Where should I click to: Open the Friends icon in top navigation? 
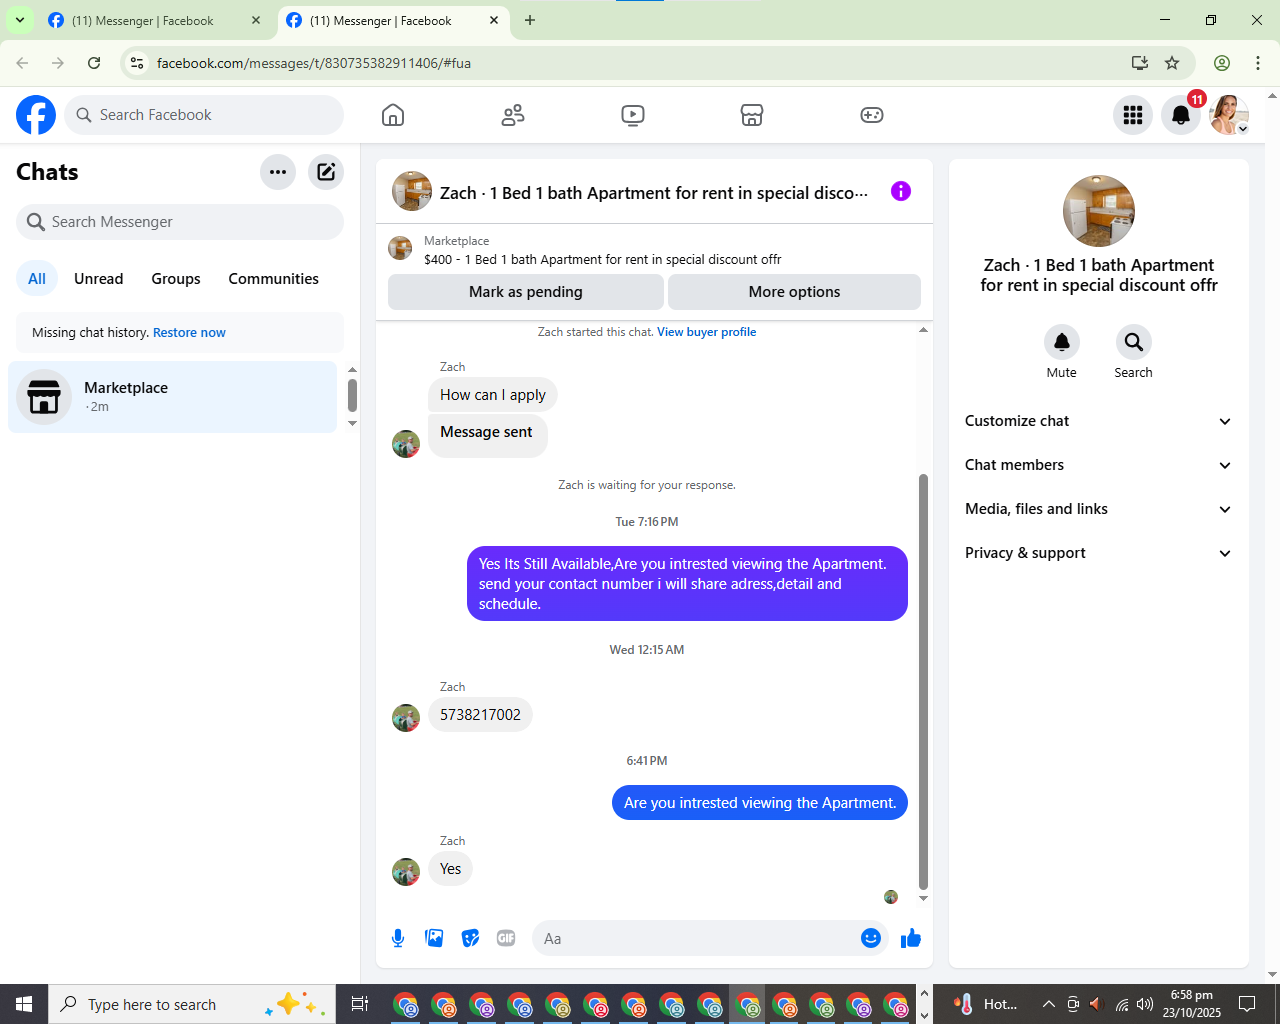click(513, 115)
